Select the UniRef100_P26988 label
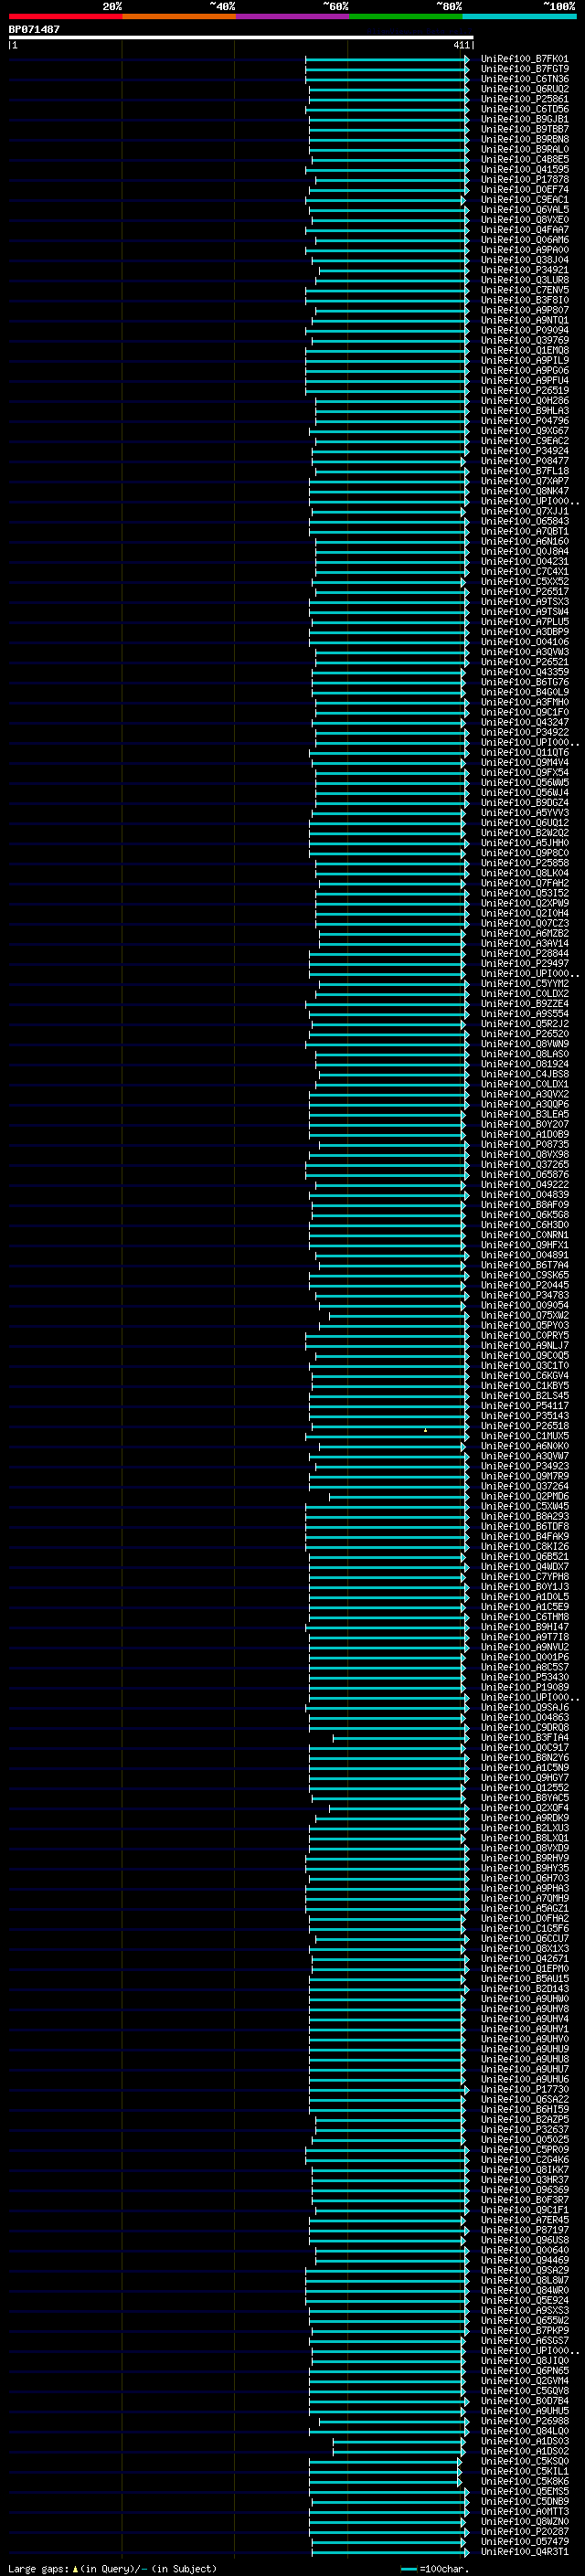 pos(525,2421)
